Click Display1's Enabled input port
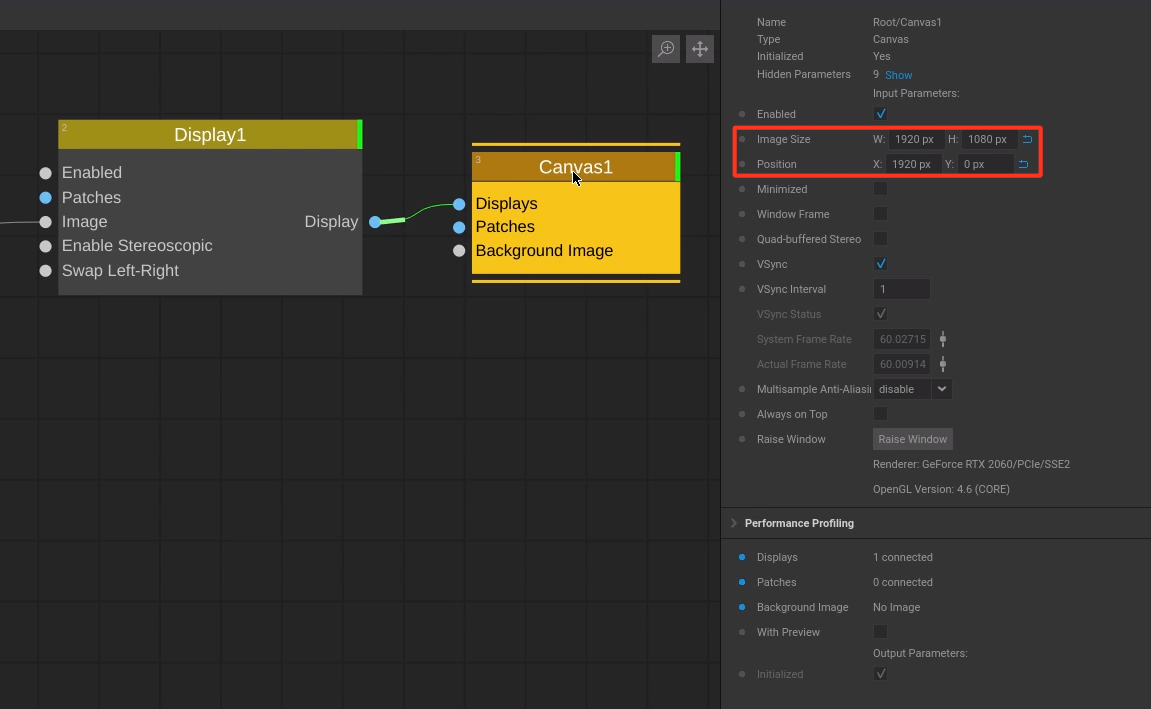Screen dimensions: 1151x709 point(46,172)
